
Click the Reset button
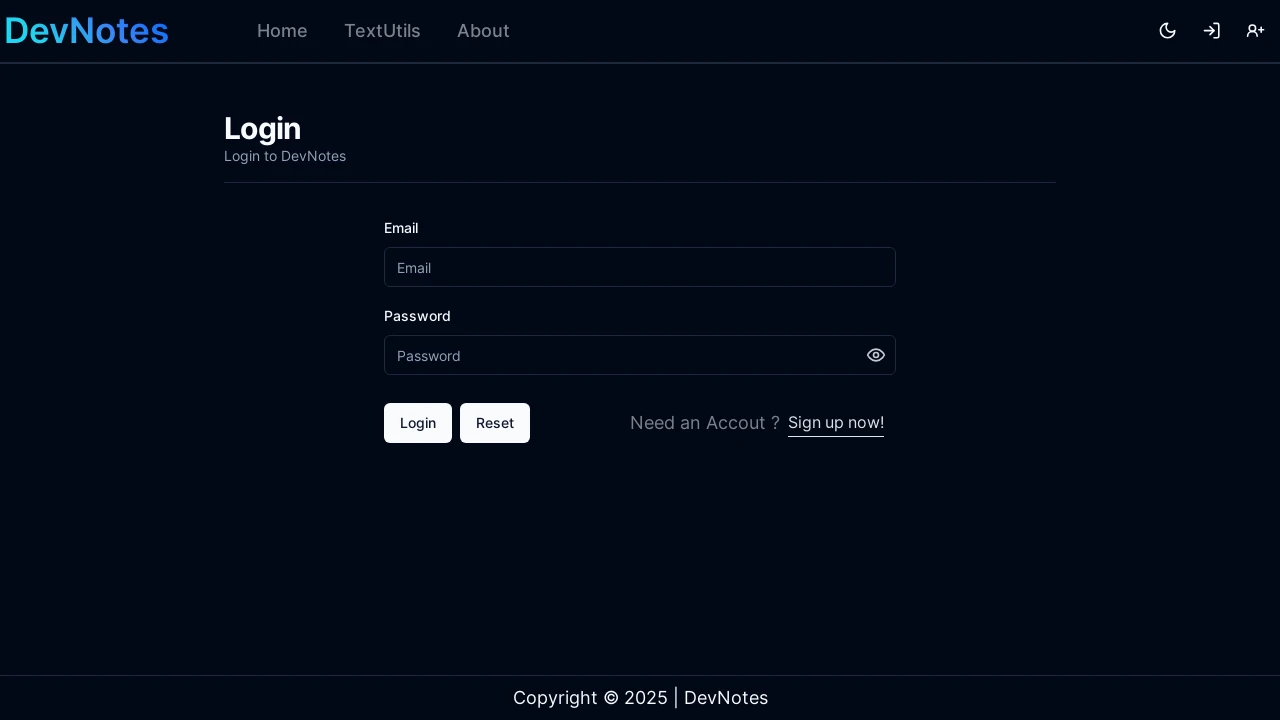495,423
